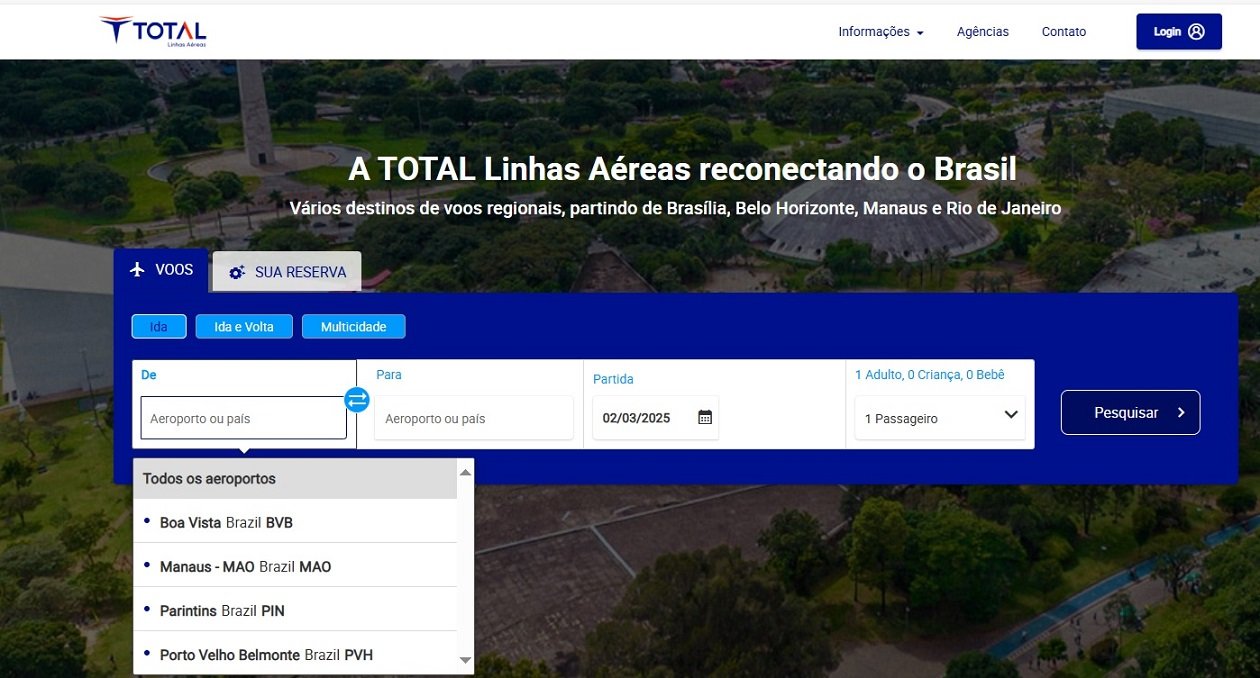Switch to the SUA RESERVA tab
This screenshot has width=1260, height=678.
pyautogui.click(x=287, y=272)
